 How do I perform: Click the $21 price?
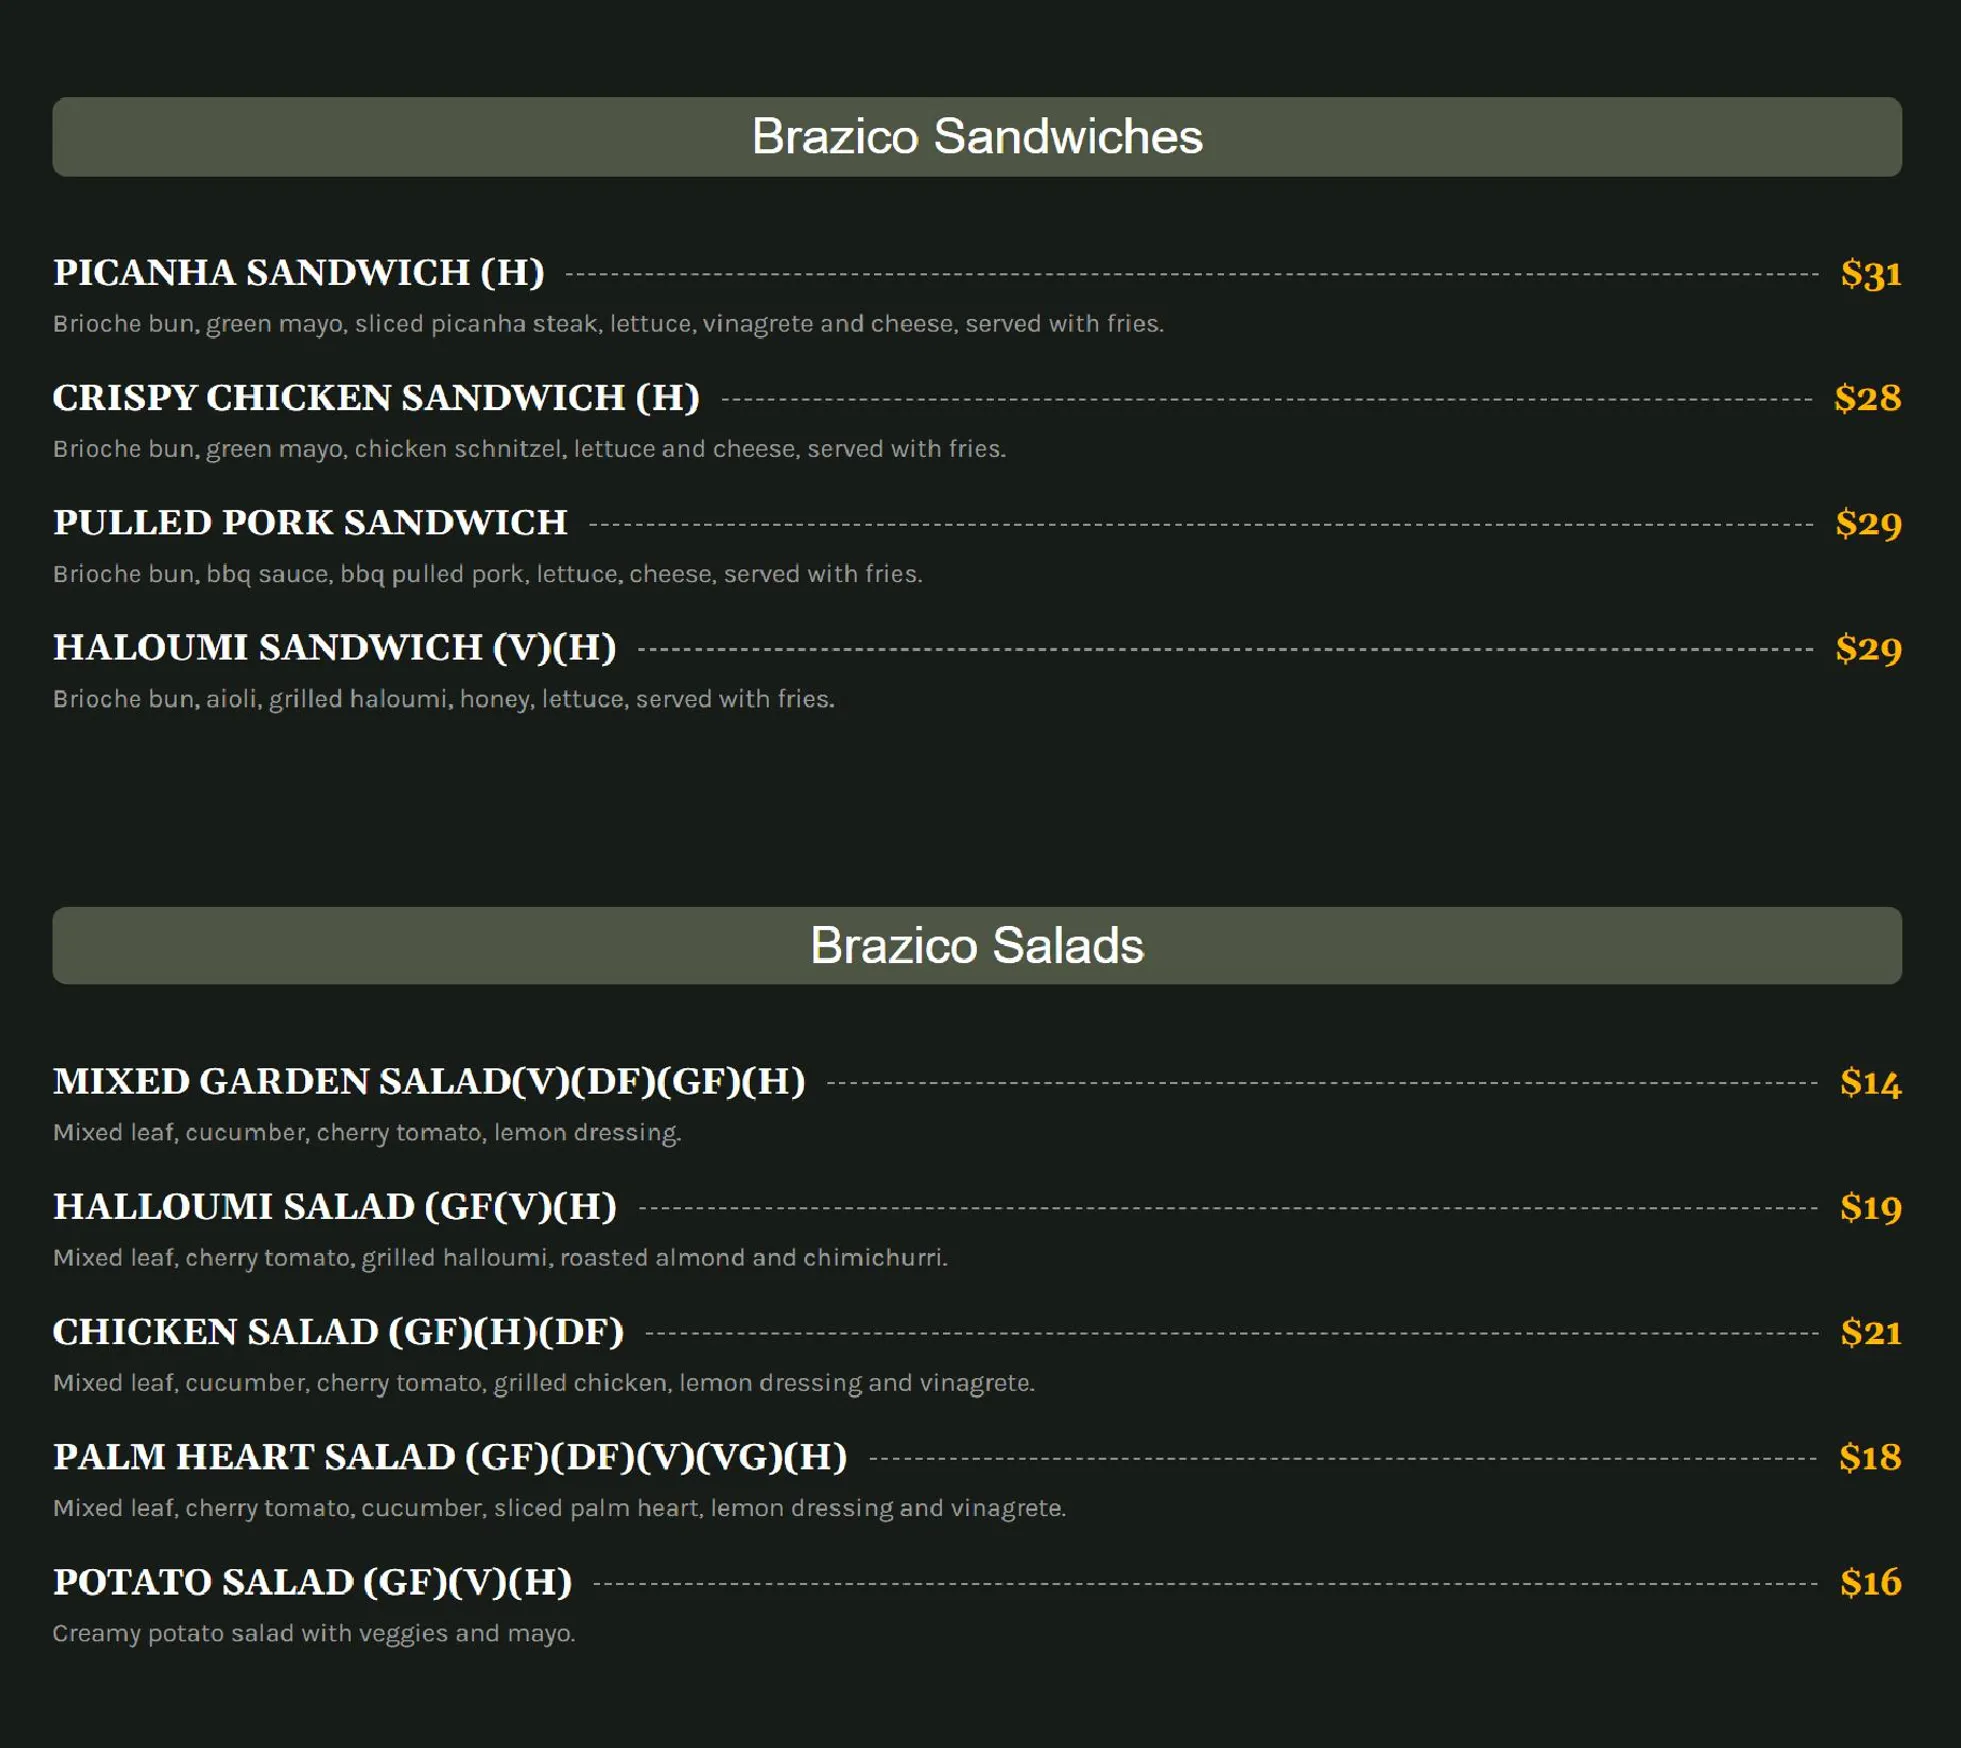(x=1870, y=1332)
